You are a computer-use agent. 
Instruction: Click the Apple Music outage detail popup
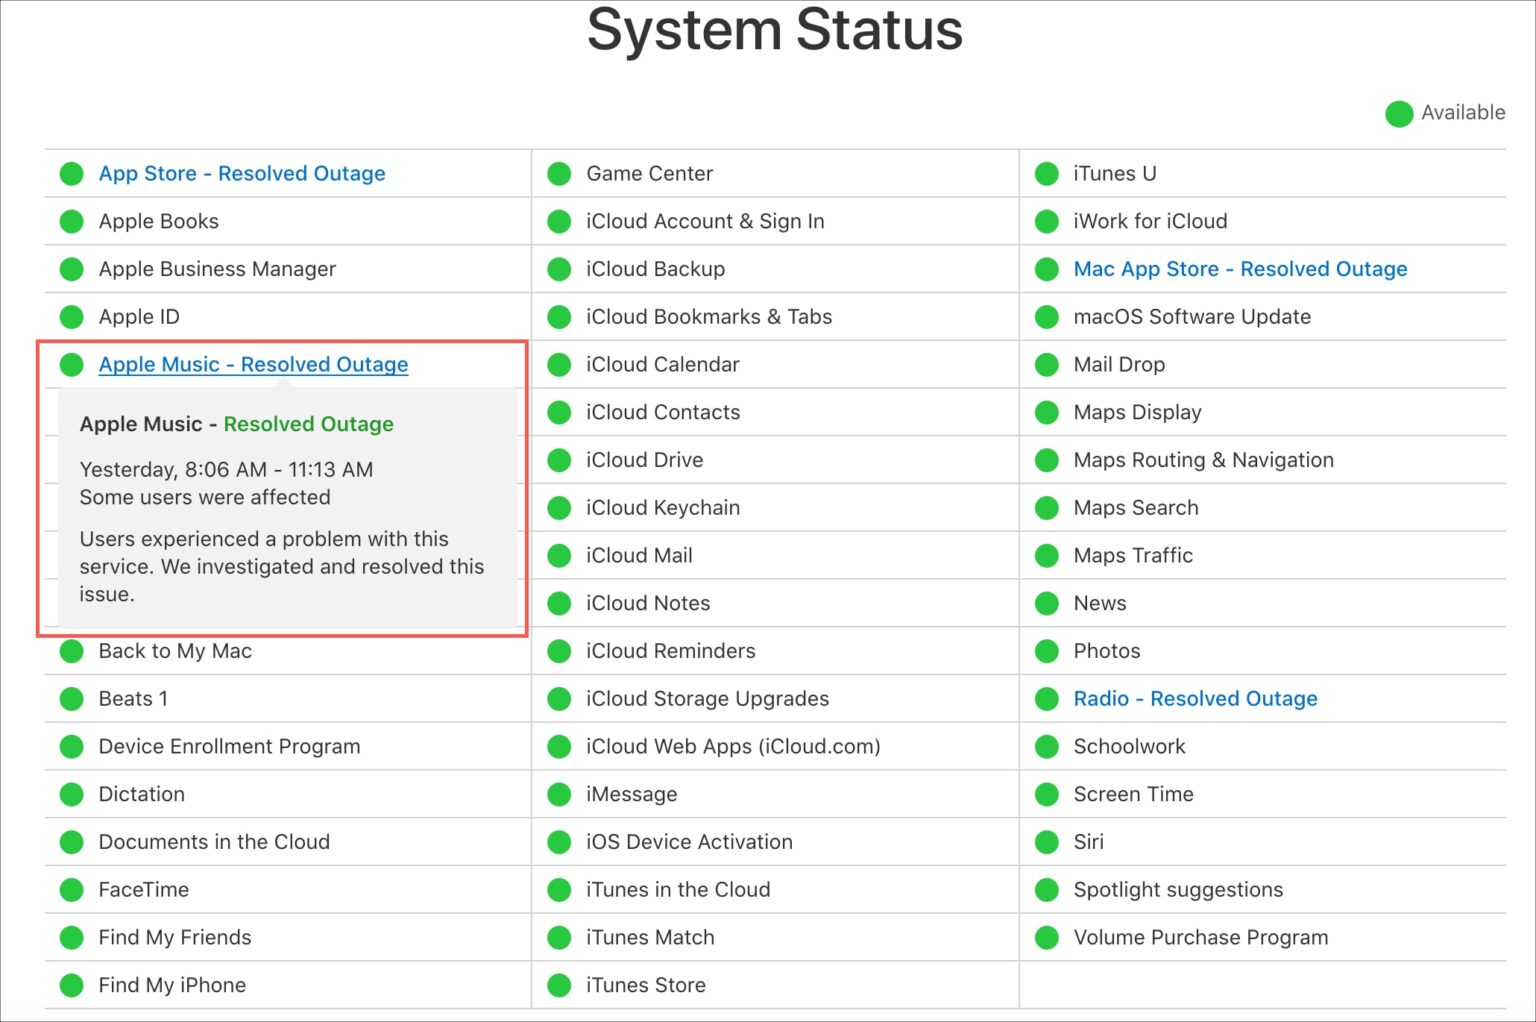pyautogui.click(x=288, y=510)
